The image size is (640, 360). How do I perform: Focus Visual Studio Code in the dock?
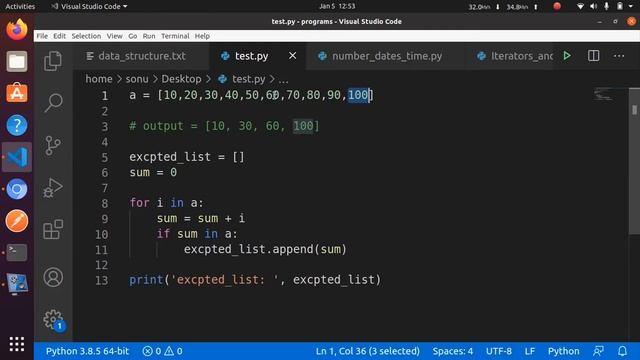(x=17, y=157)
